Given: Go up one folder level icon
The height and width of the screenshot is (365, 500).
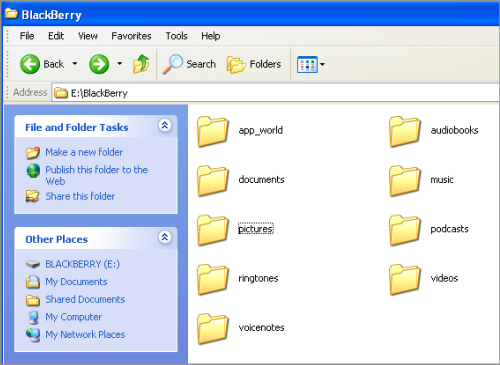Looking at the screenshot, I should coord(141,64).
